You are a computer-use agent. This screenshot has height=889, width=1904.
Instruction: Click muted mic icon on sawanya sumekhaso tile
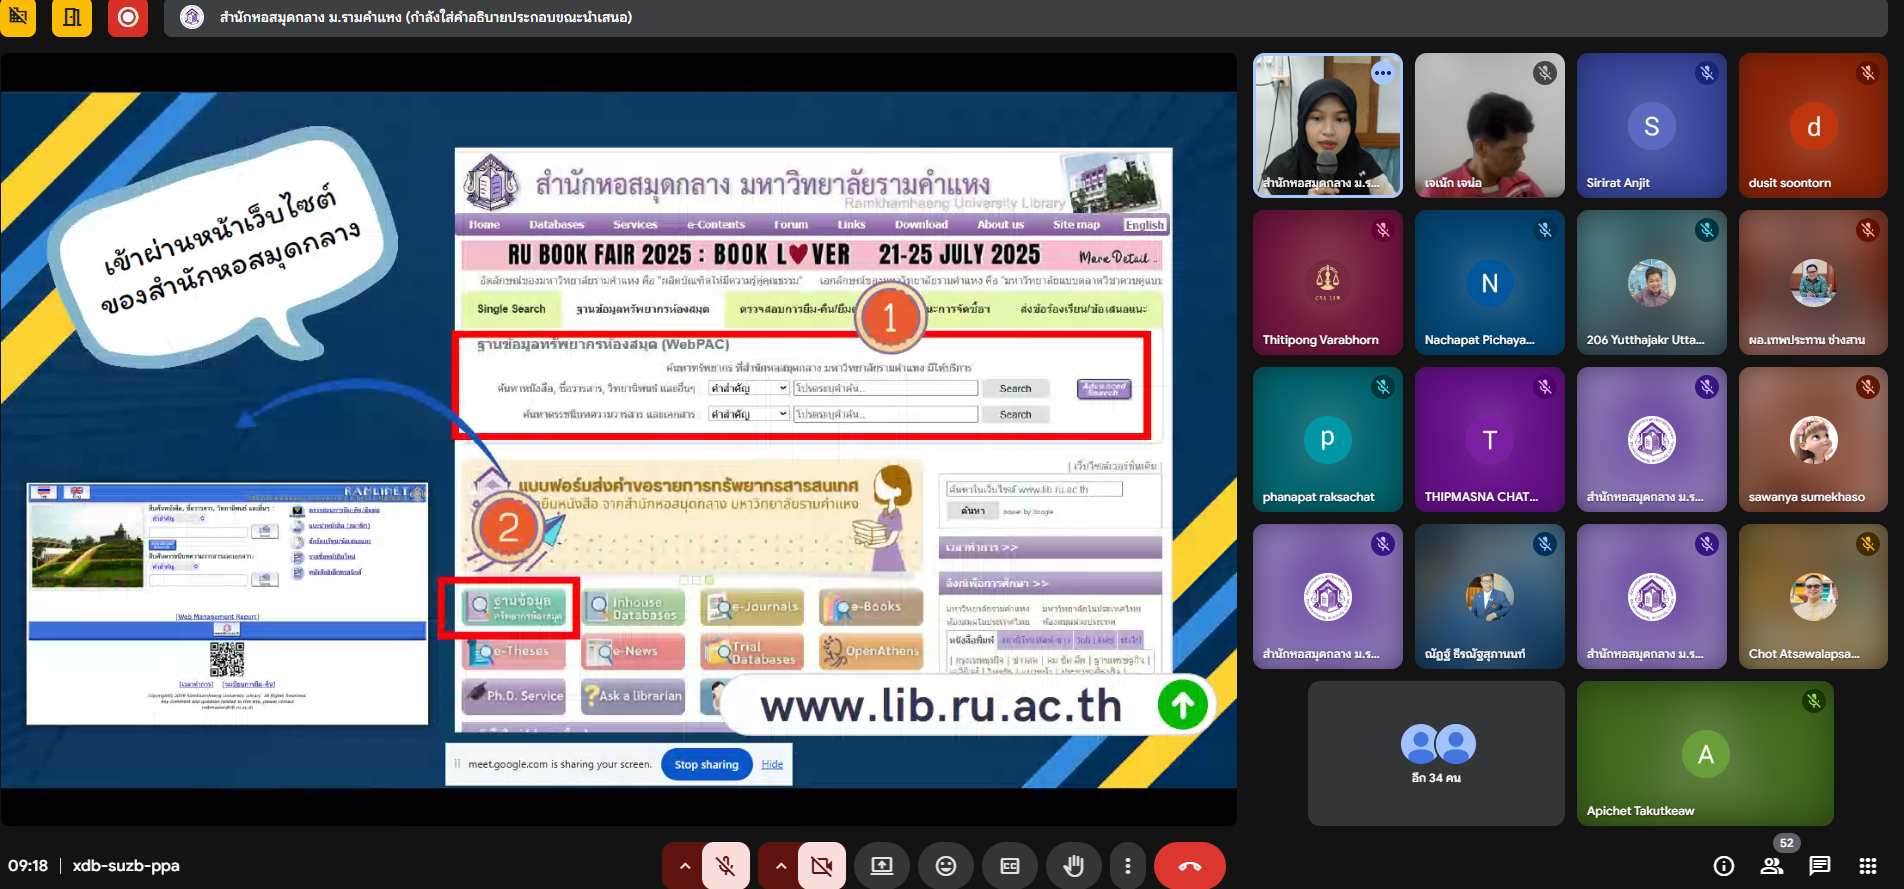1868,387
